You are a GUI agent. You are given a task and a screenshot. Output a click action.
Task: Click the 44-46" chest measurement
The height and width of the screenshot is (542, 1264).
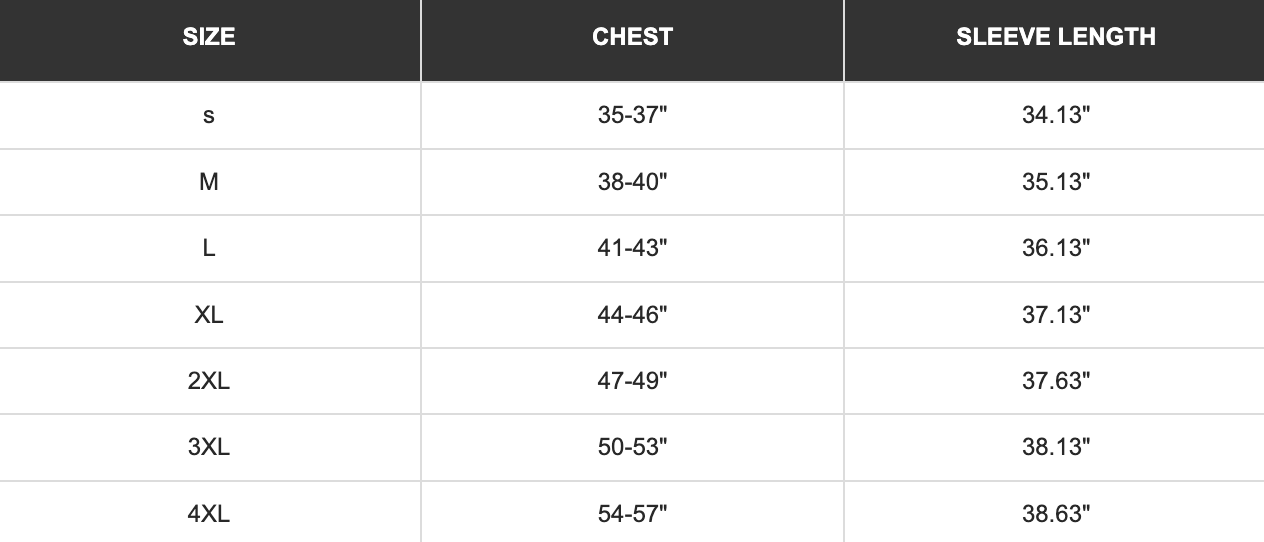click(632, 315)
